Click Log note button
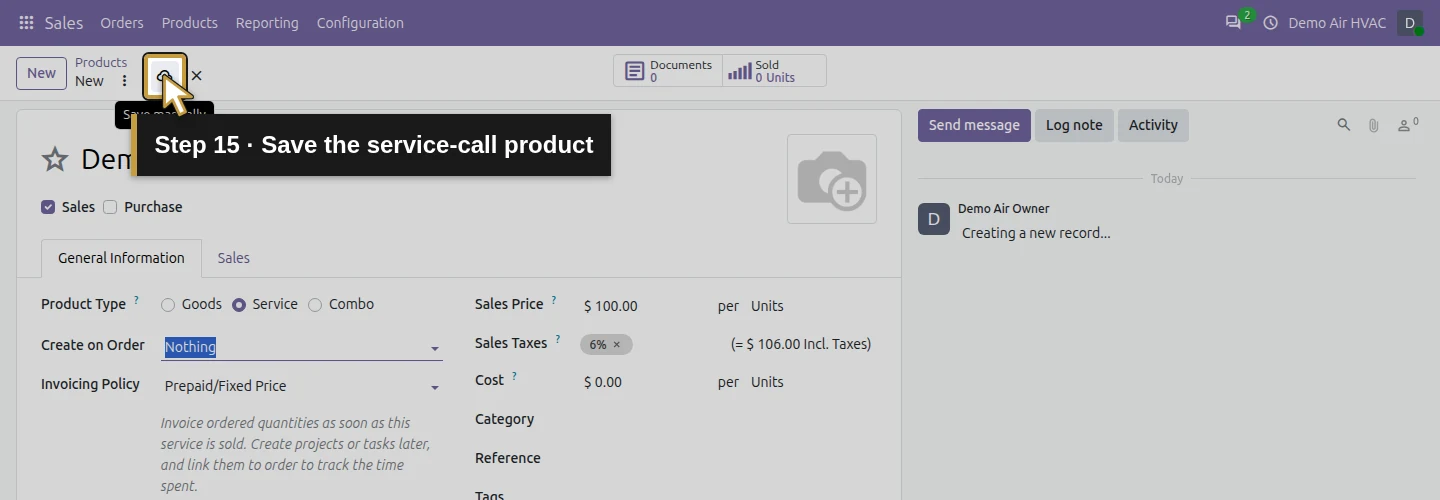Image resolution: width=1440 pixels, height=500 pixels. click(x=1074, y=125)
